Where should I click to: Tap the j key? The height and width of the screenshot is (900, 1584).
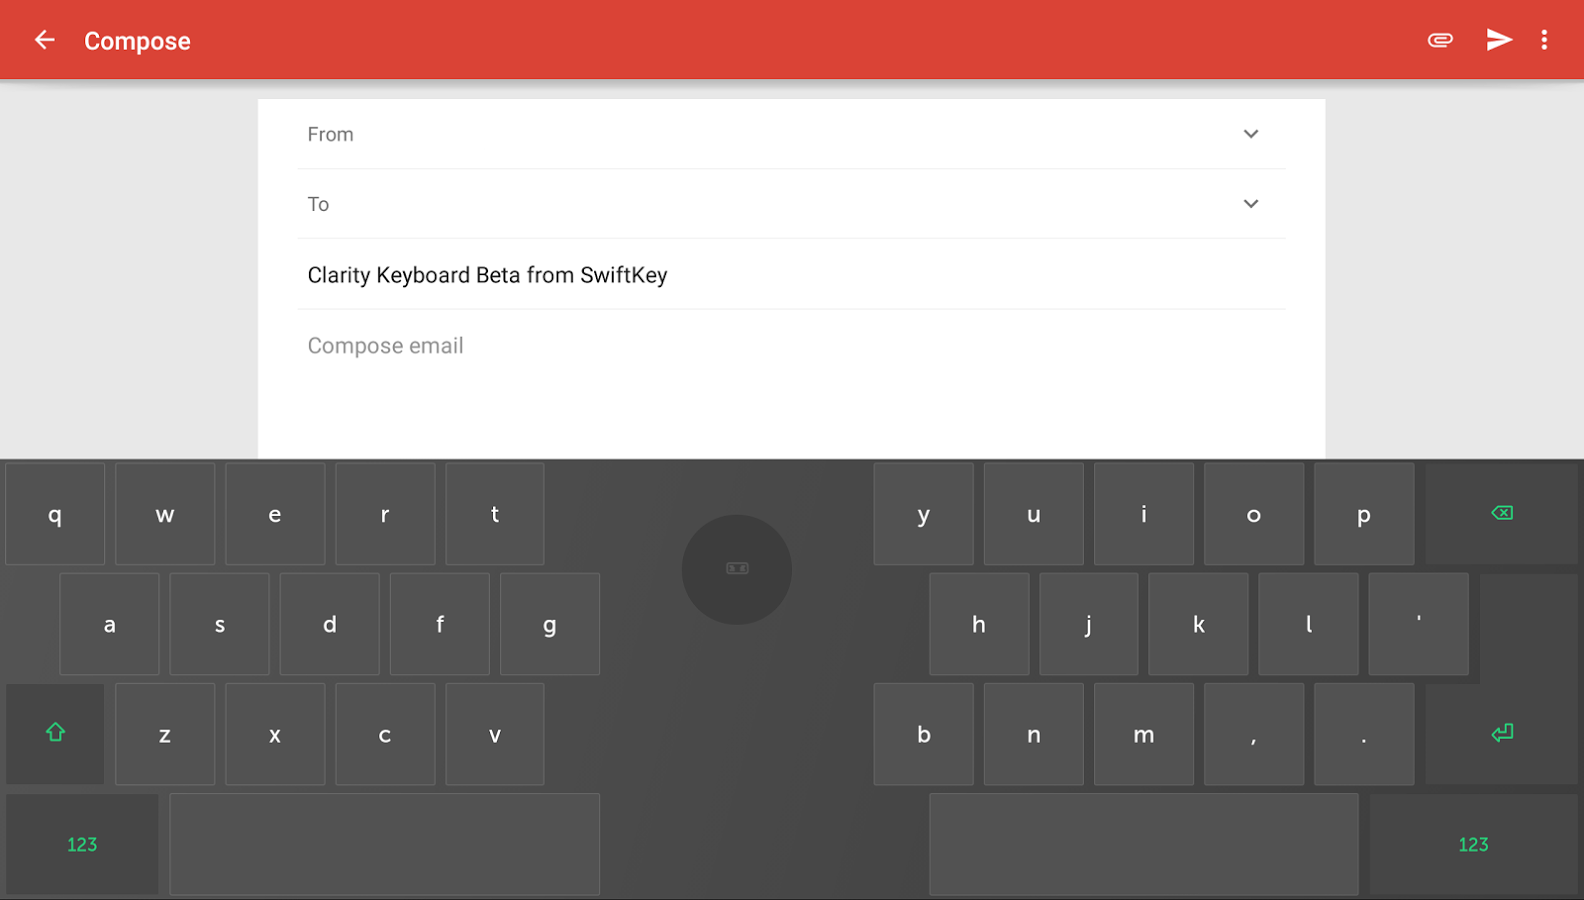coord(1089,624)
